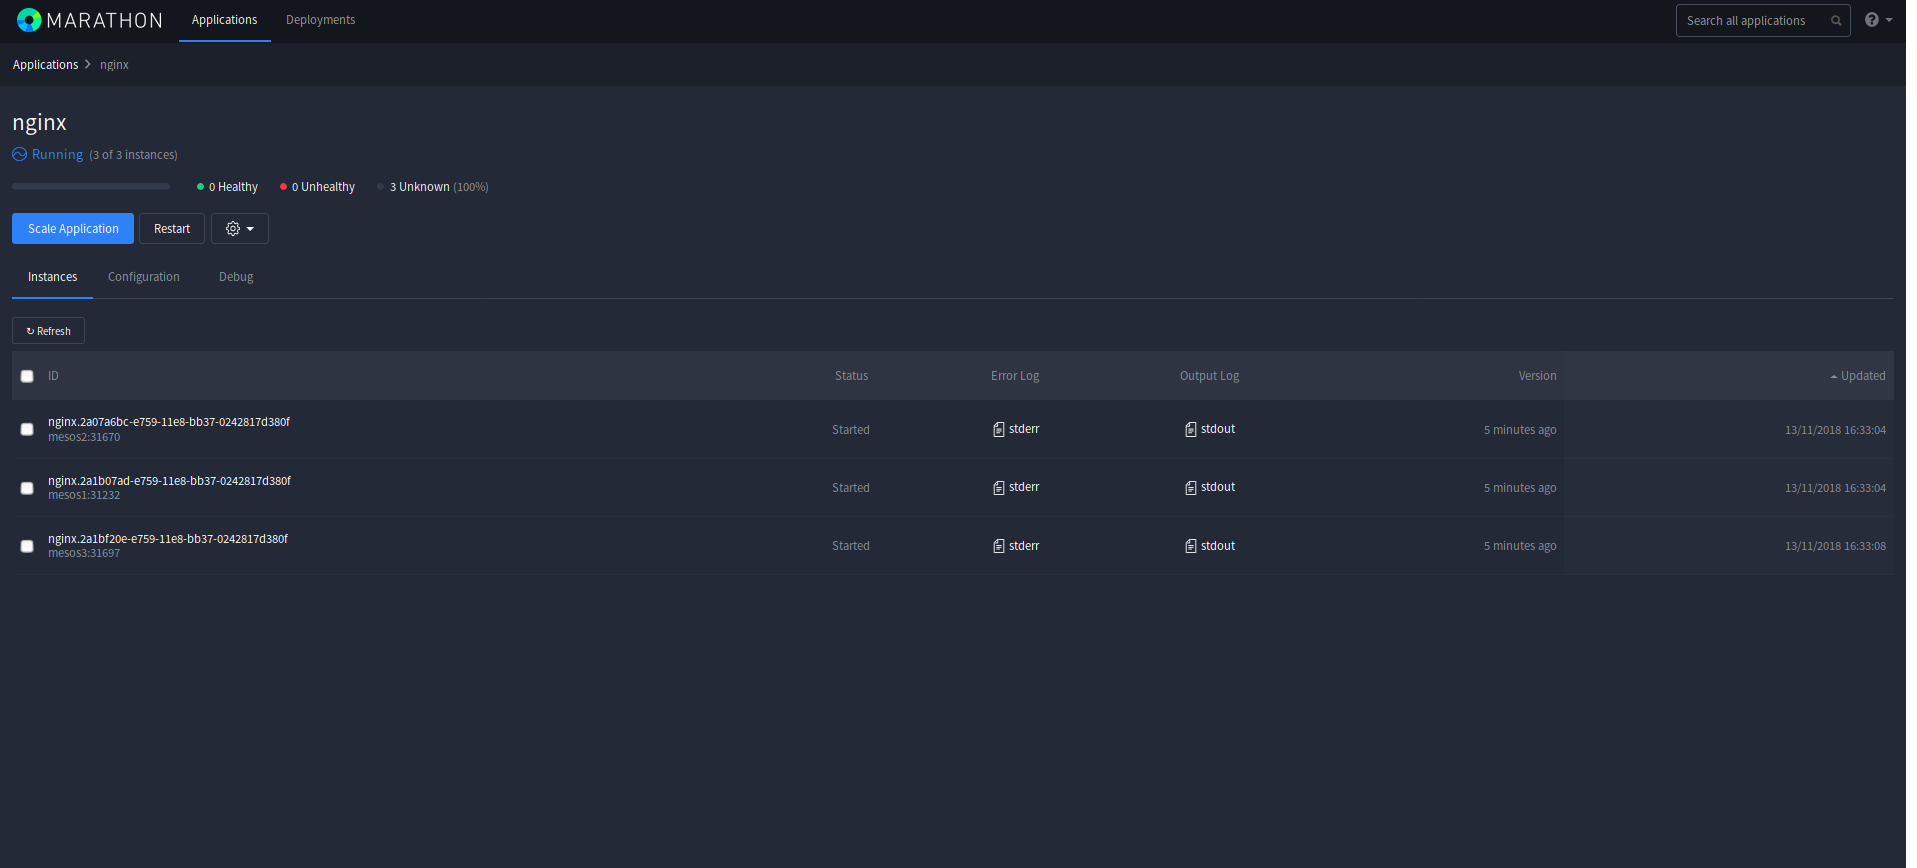1917x868 pixels.
Task: Open the nginx.2a1b07ad-e759 instance link
Action: pyautogui.click(x=169, y=481)
